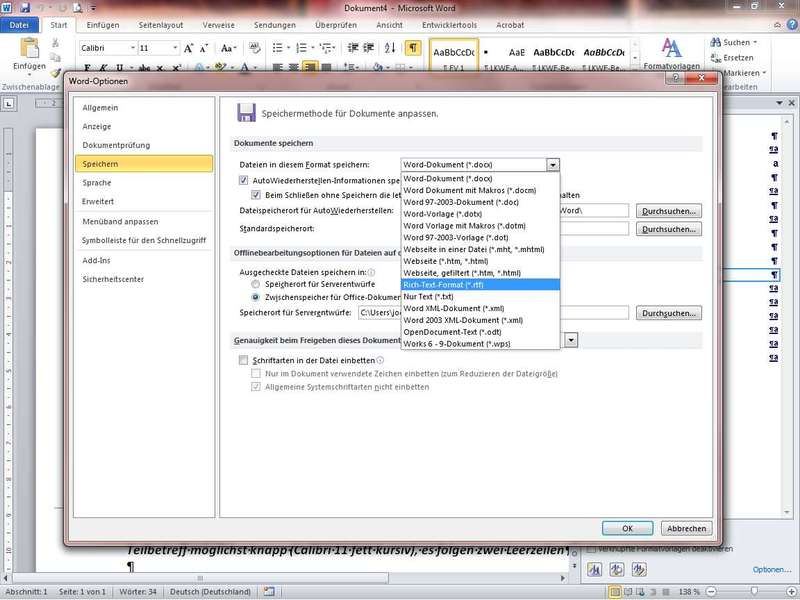This screenshot has height=600, width=800.
Task: Switch to the Seitenlayout ribbon tab
Action: tap(162, 23)
